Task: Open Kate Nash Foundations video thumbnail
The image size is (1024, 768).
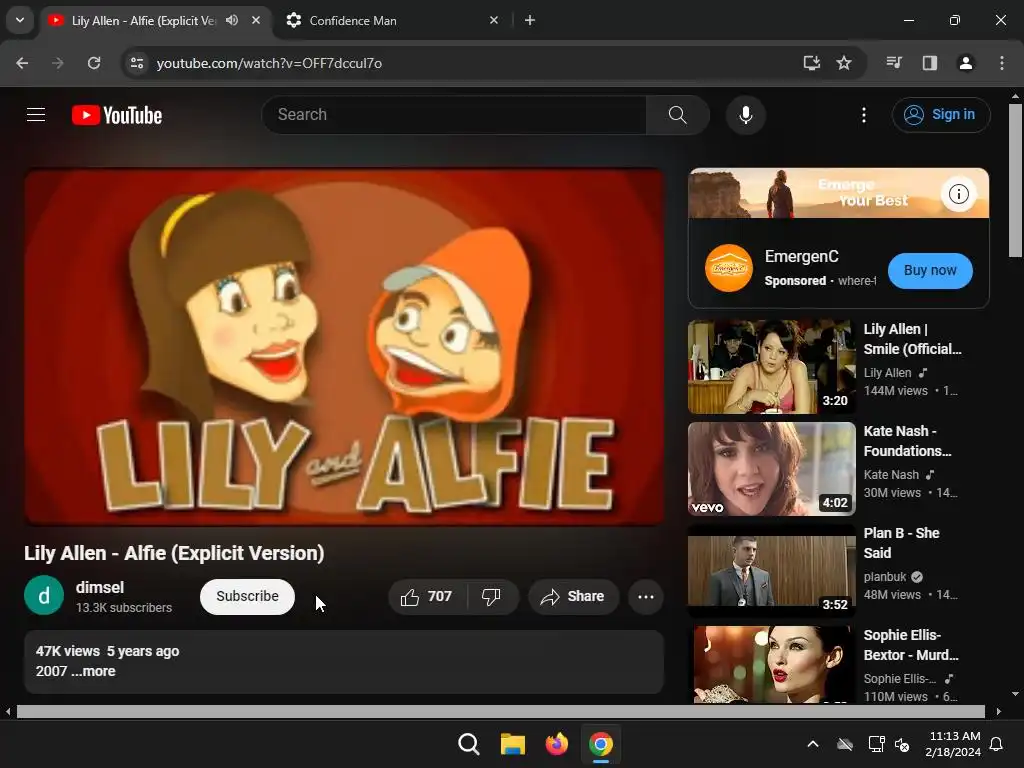Action: click(x=771, y=468)
